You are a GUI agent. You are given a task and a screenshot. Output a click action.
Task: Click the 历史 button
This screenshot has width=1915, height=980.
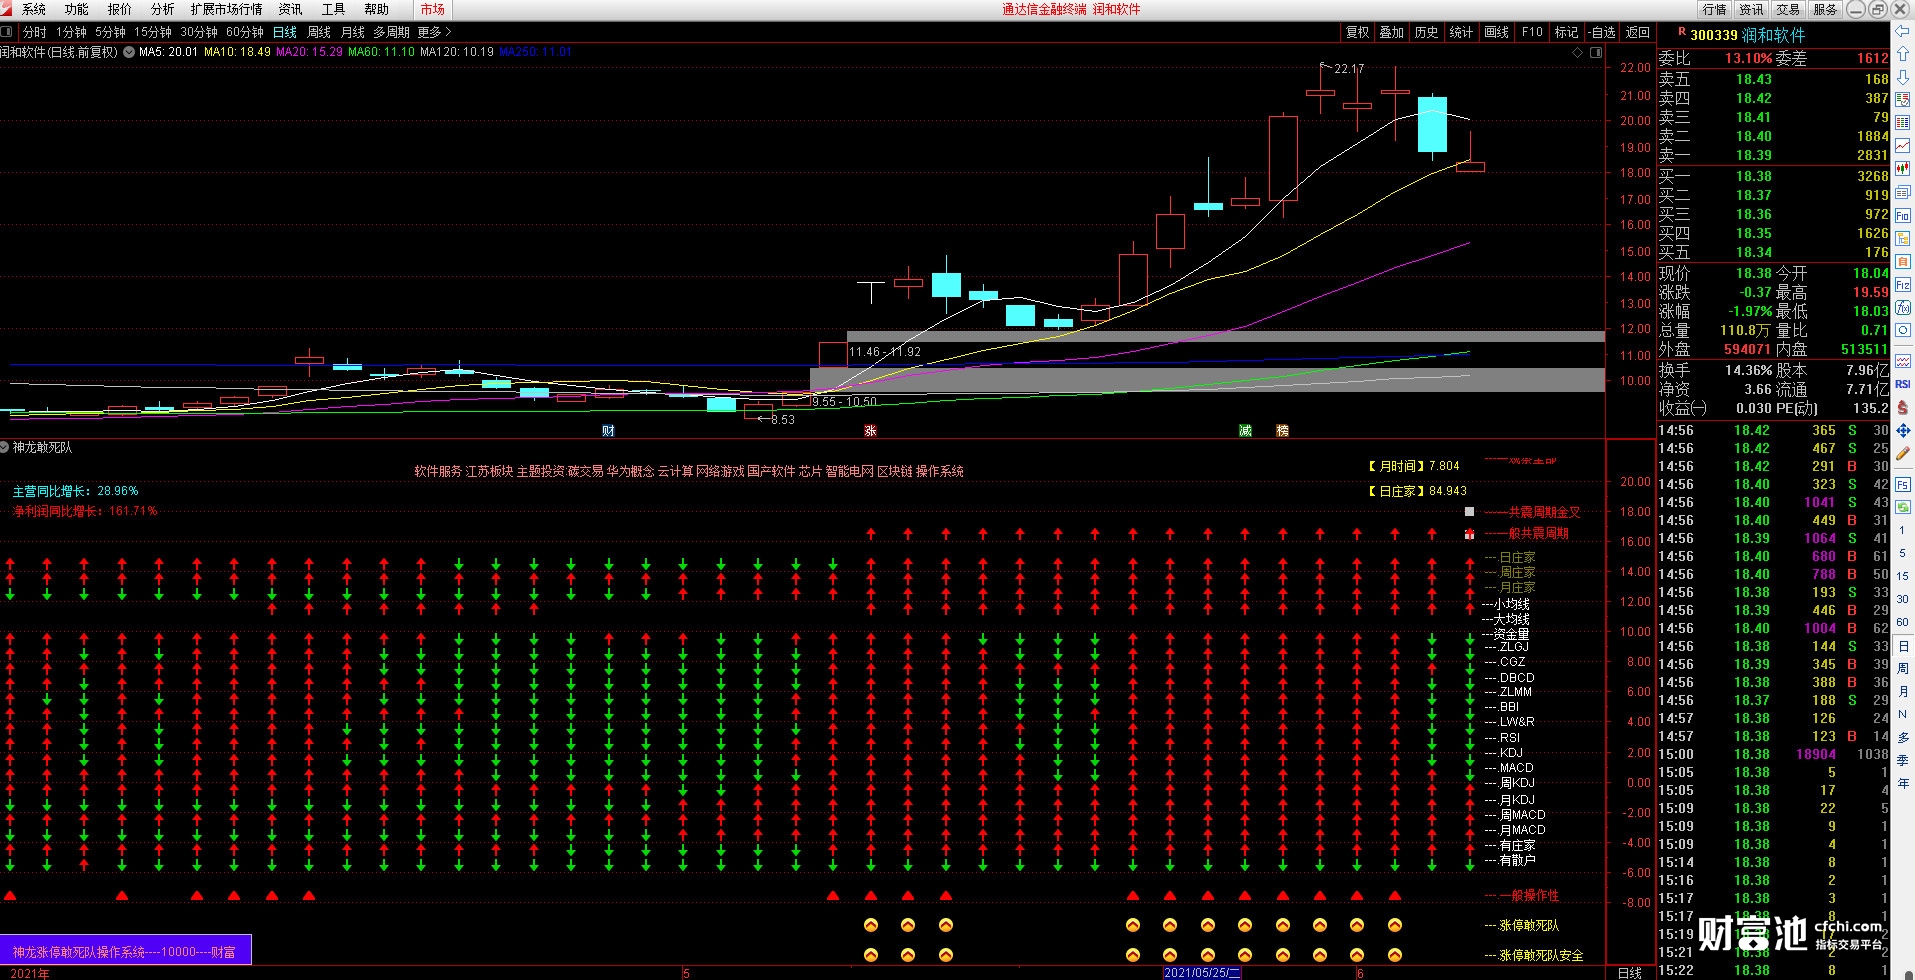pos(1427,32)
